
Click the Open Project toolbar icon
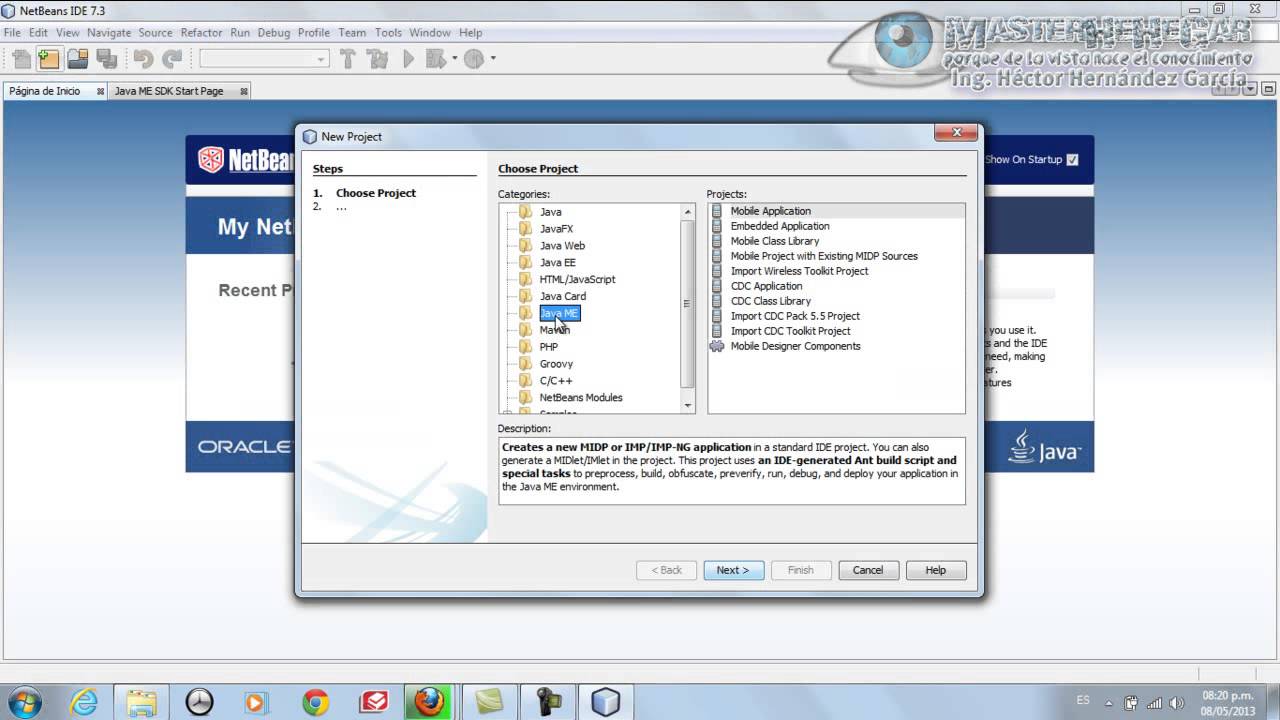[x=78, y=59]
